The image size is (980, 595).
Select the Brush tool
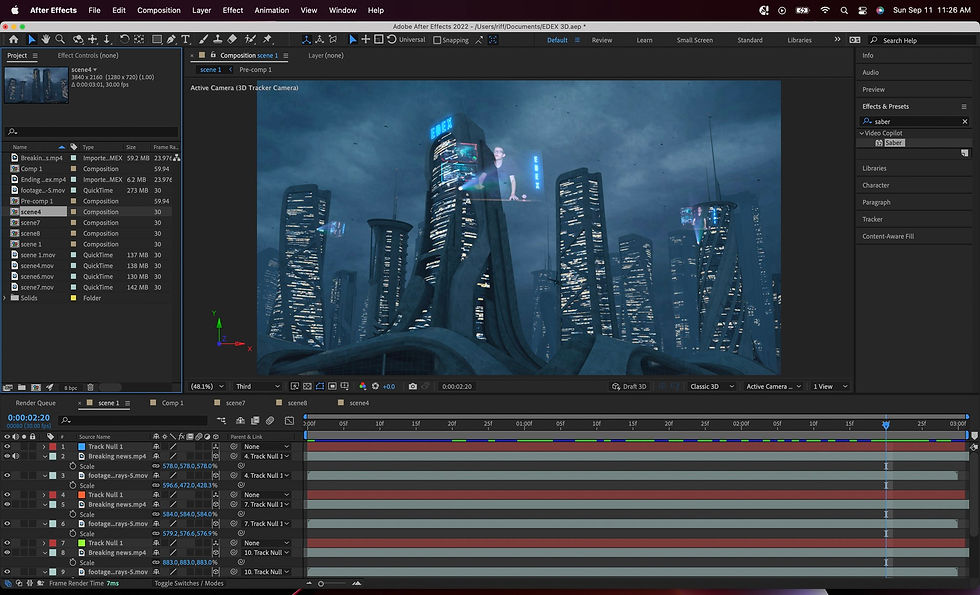pos(204,39)
